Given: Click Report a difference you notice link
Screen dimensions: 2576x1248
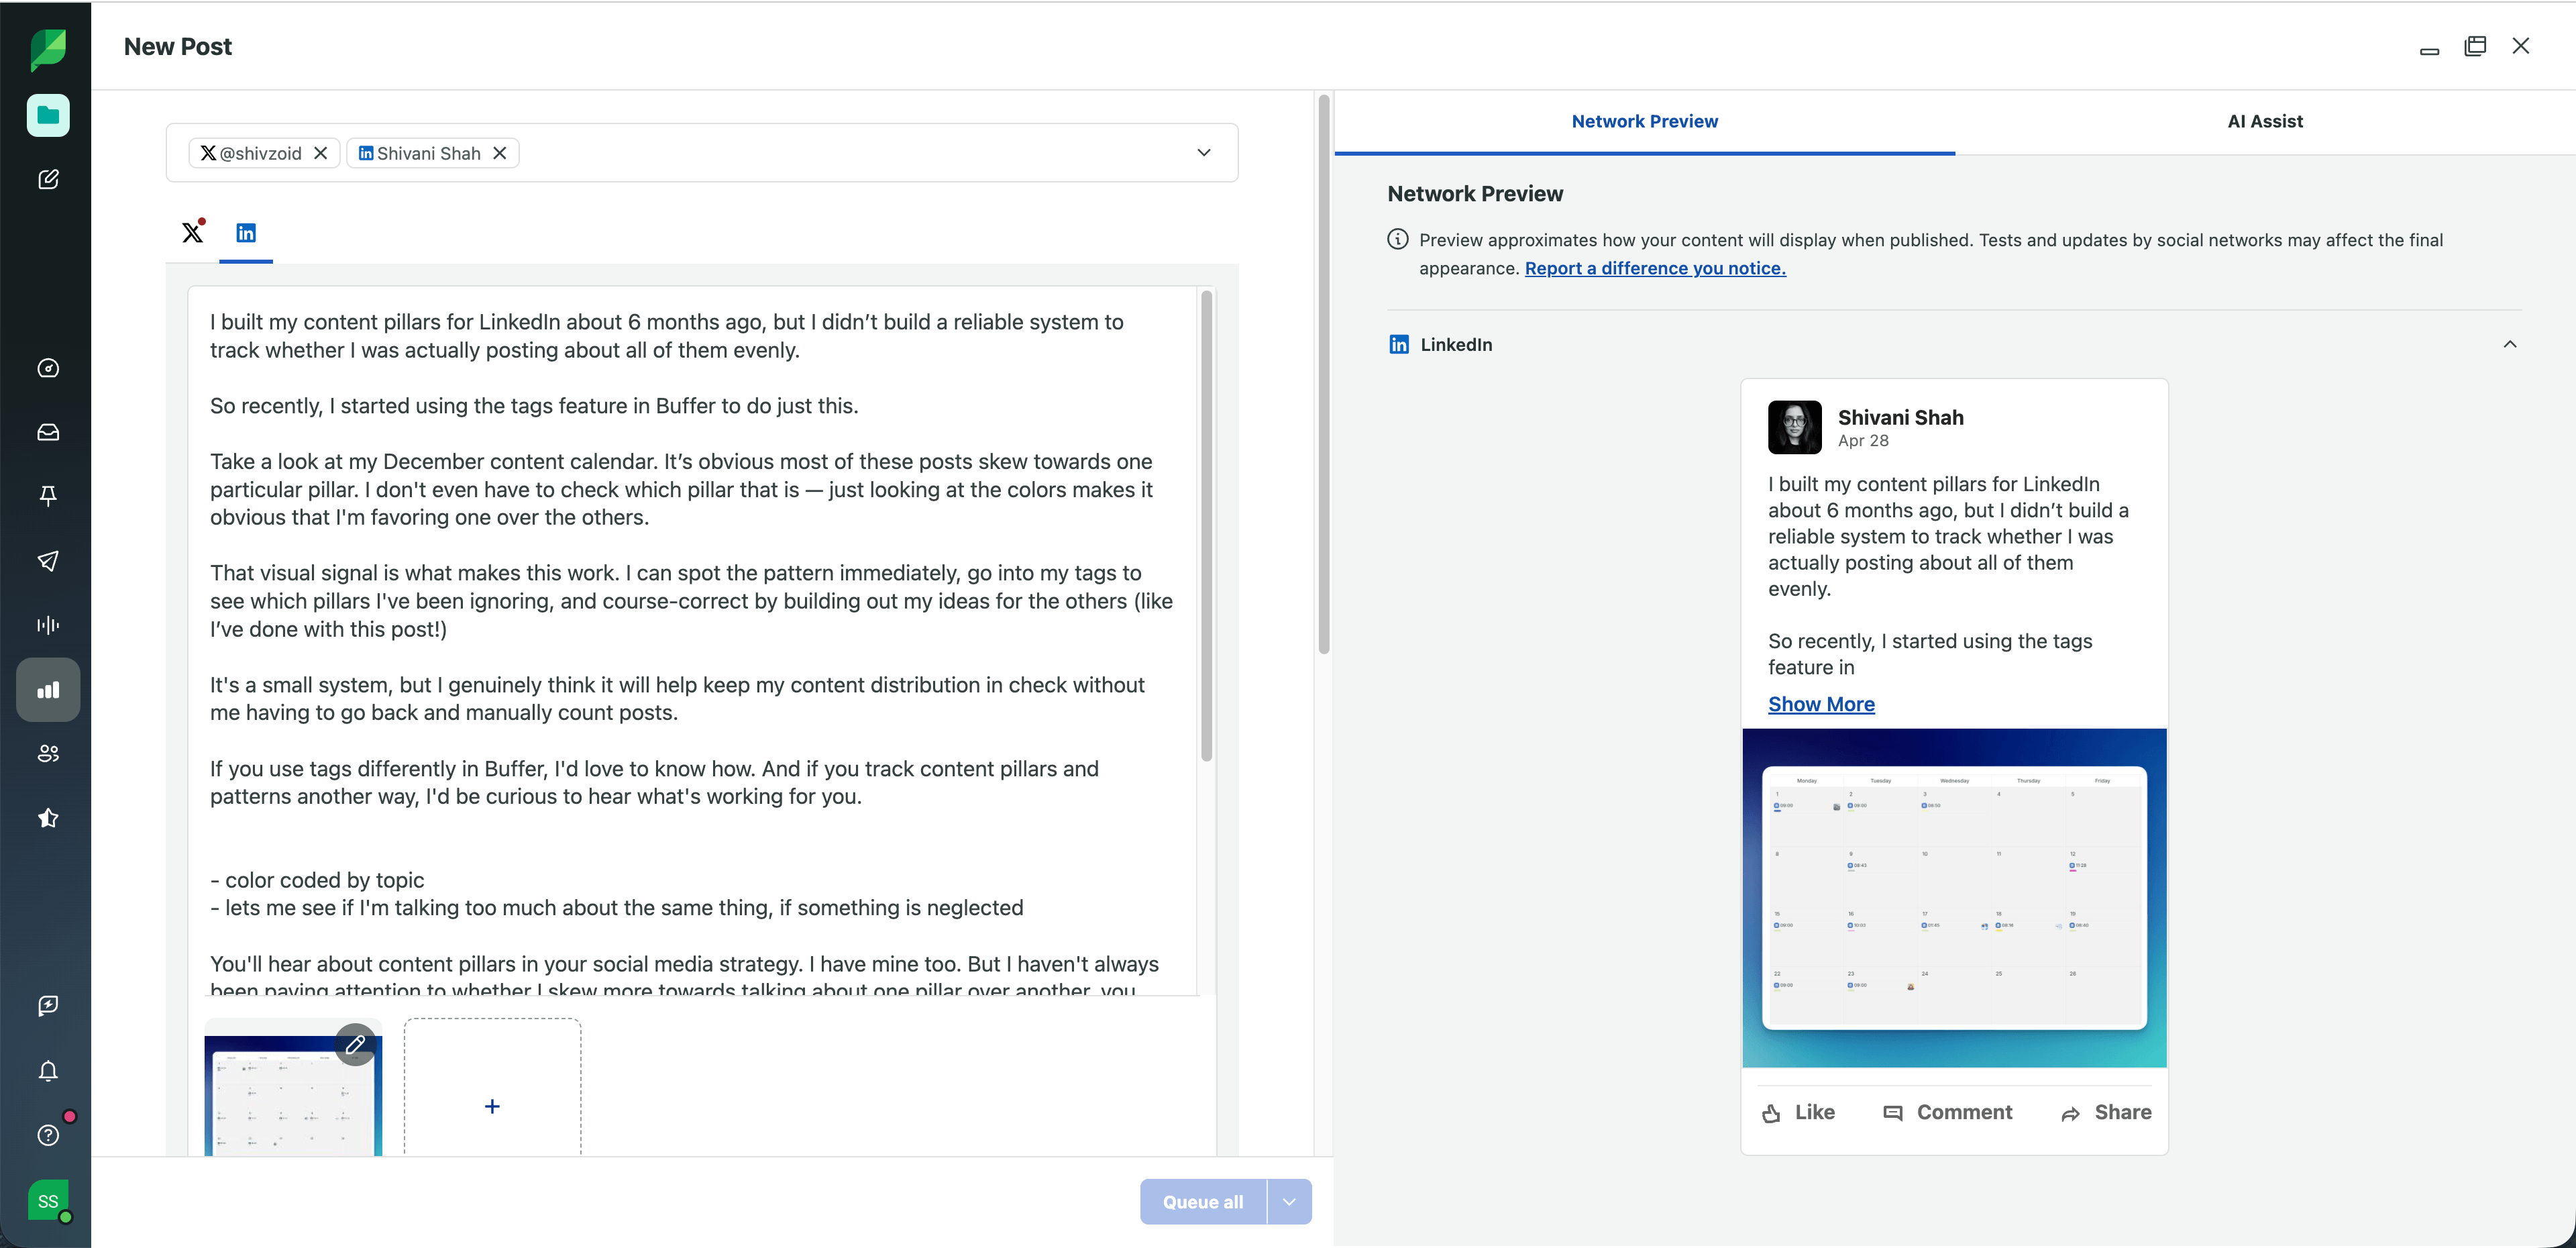Looking at the screenshot, I should pos(1655,268).
